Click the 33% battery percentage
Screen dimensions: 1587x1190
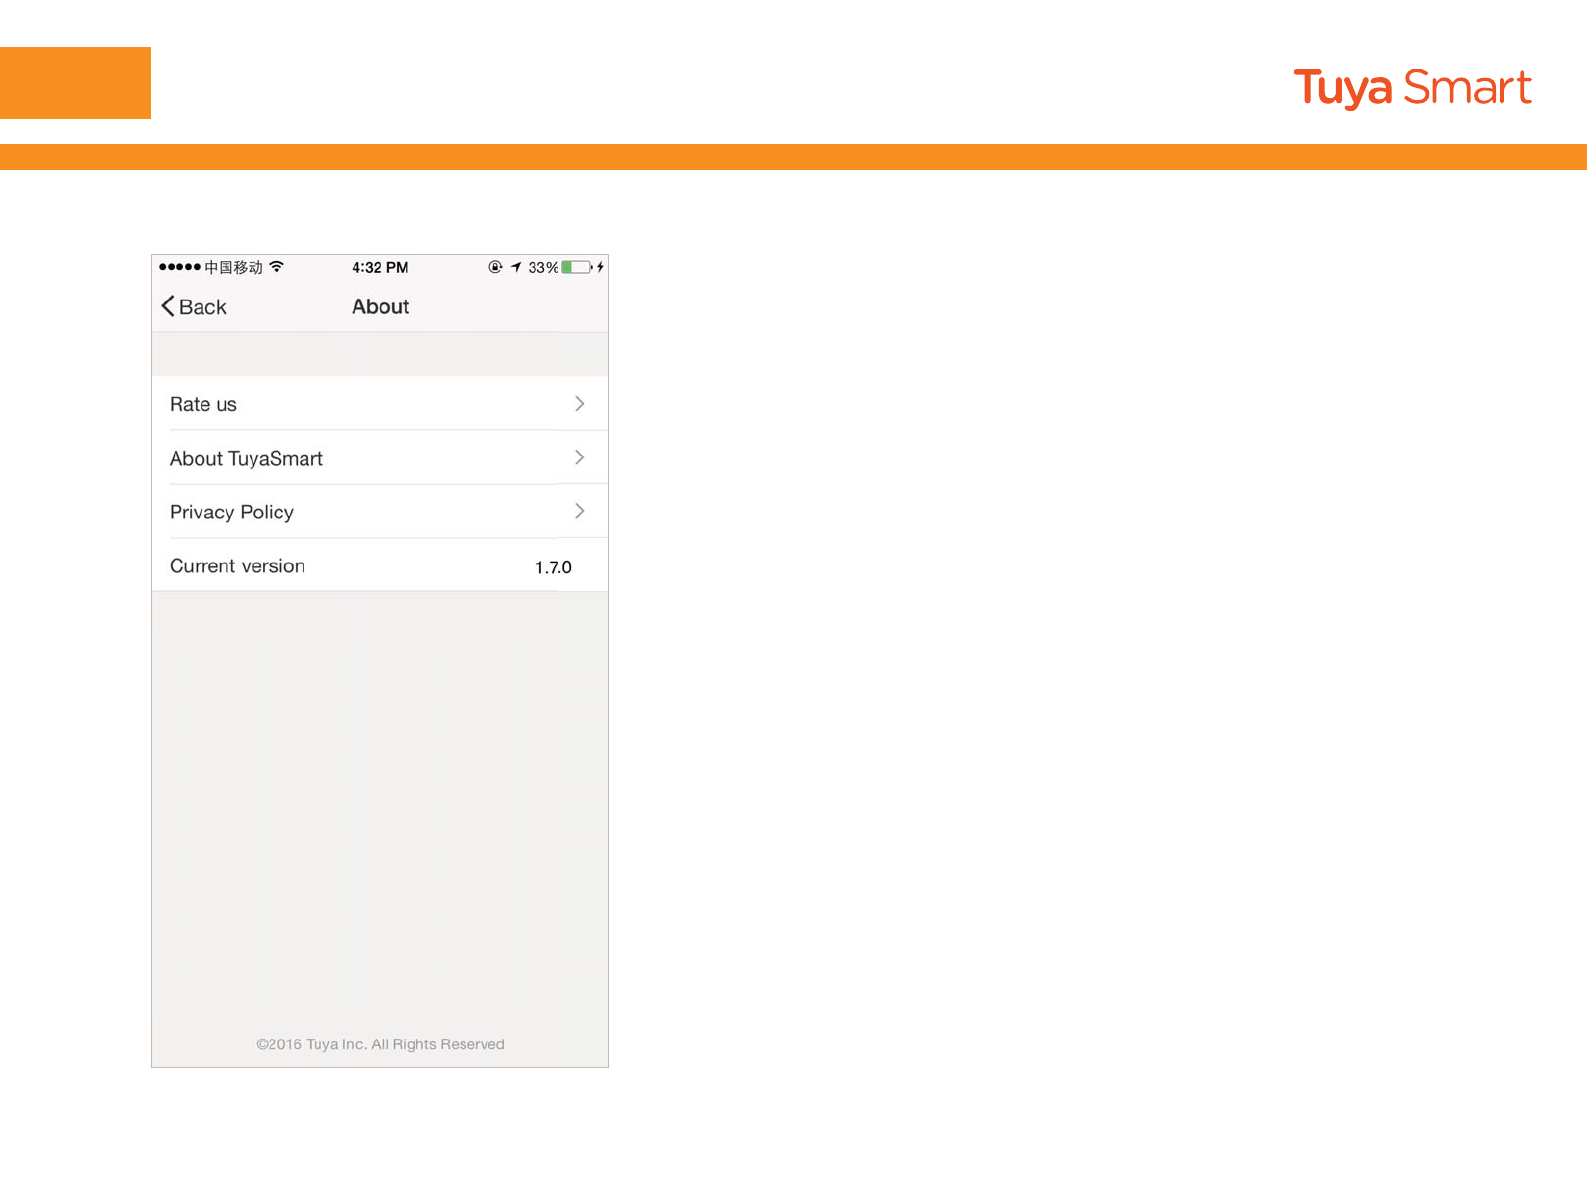543,267
